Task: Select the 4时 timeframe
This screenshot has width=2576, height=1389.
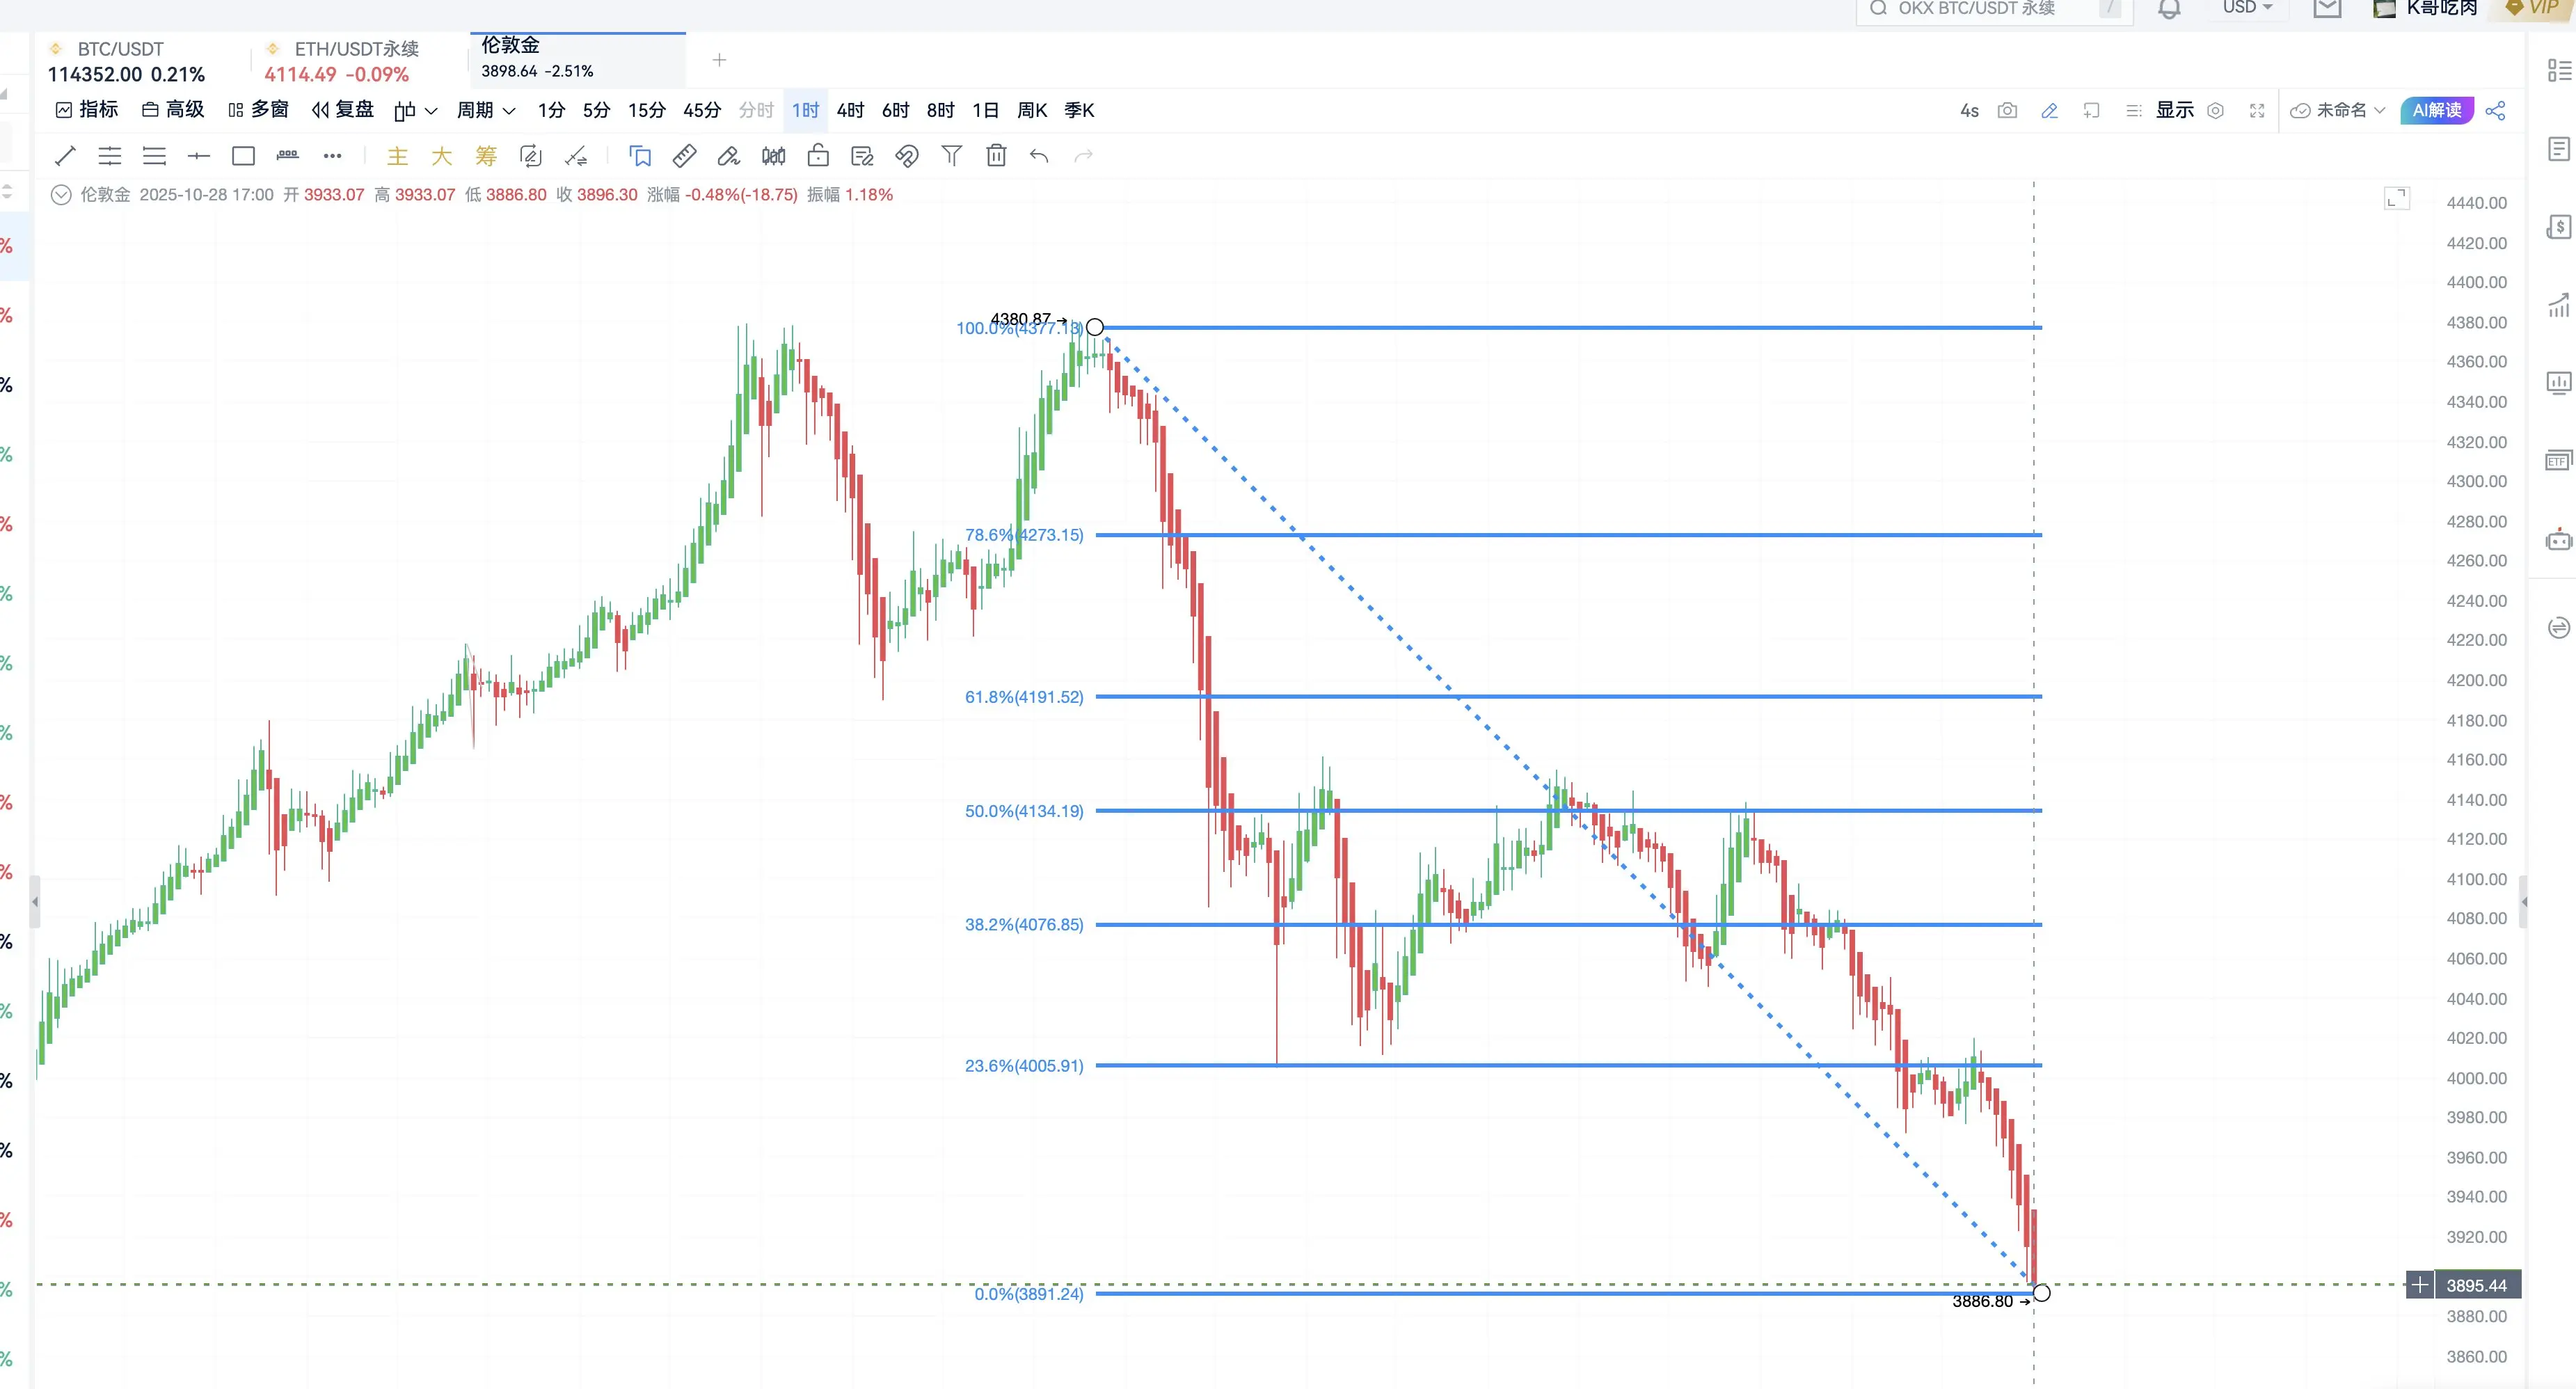Action: [x=850, y=111]
